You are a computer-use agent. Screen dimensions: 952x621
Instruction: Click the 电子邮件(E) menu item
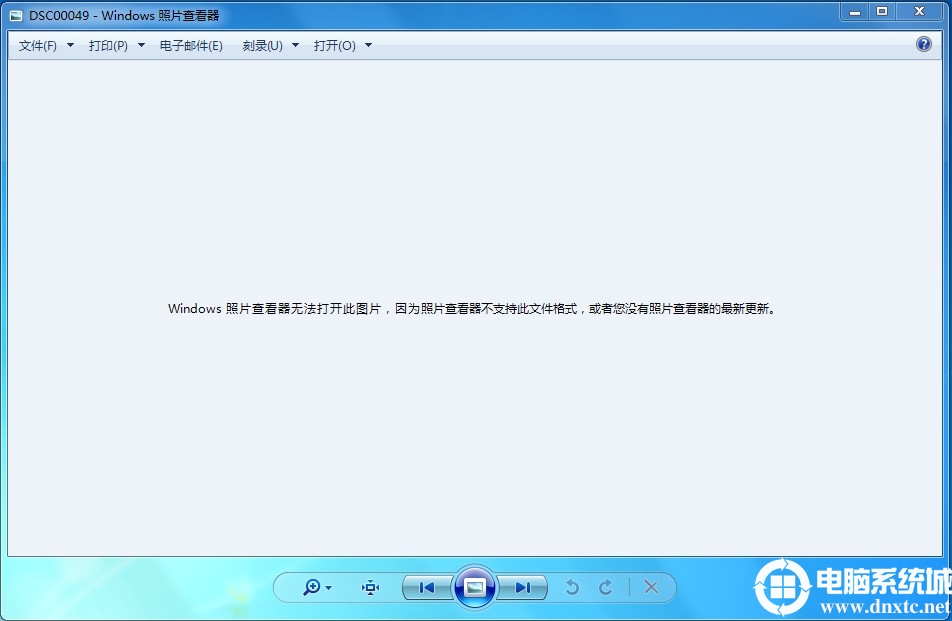191,46
